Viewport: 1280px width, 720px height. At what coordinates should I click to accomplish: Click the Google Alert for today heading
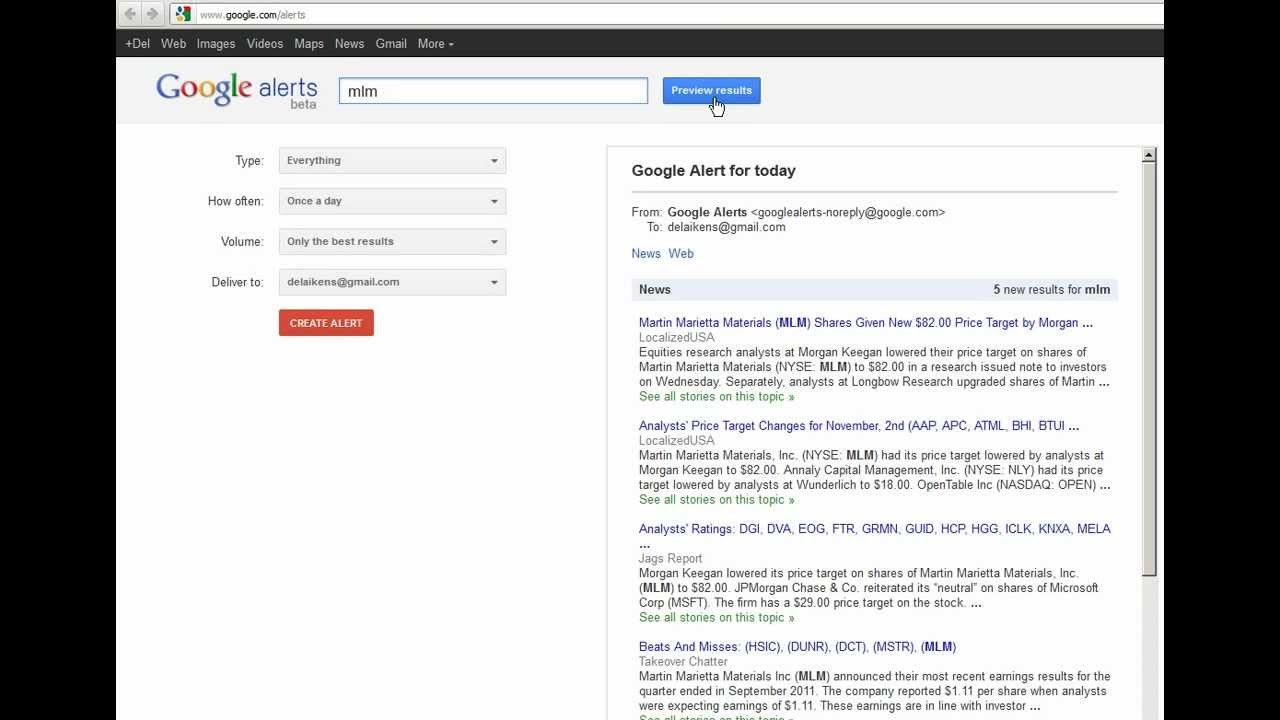714,171
